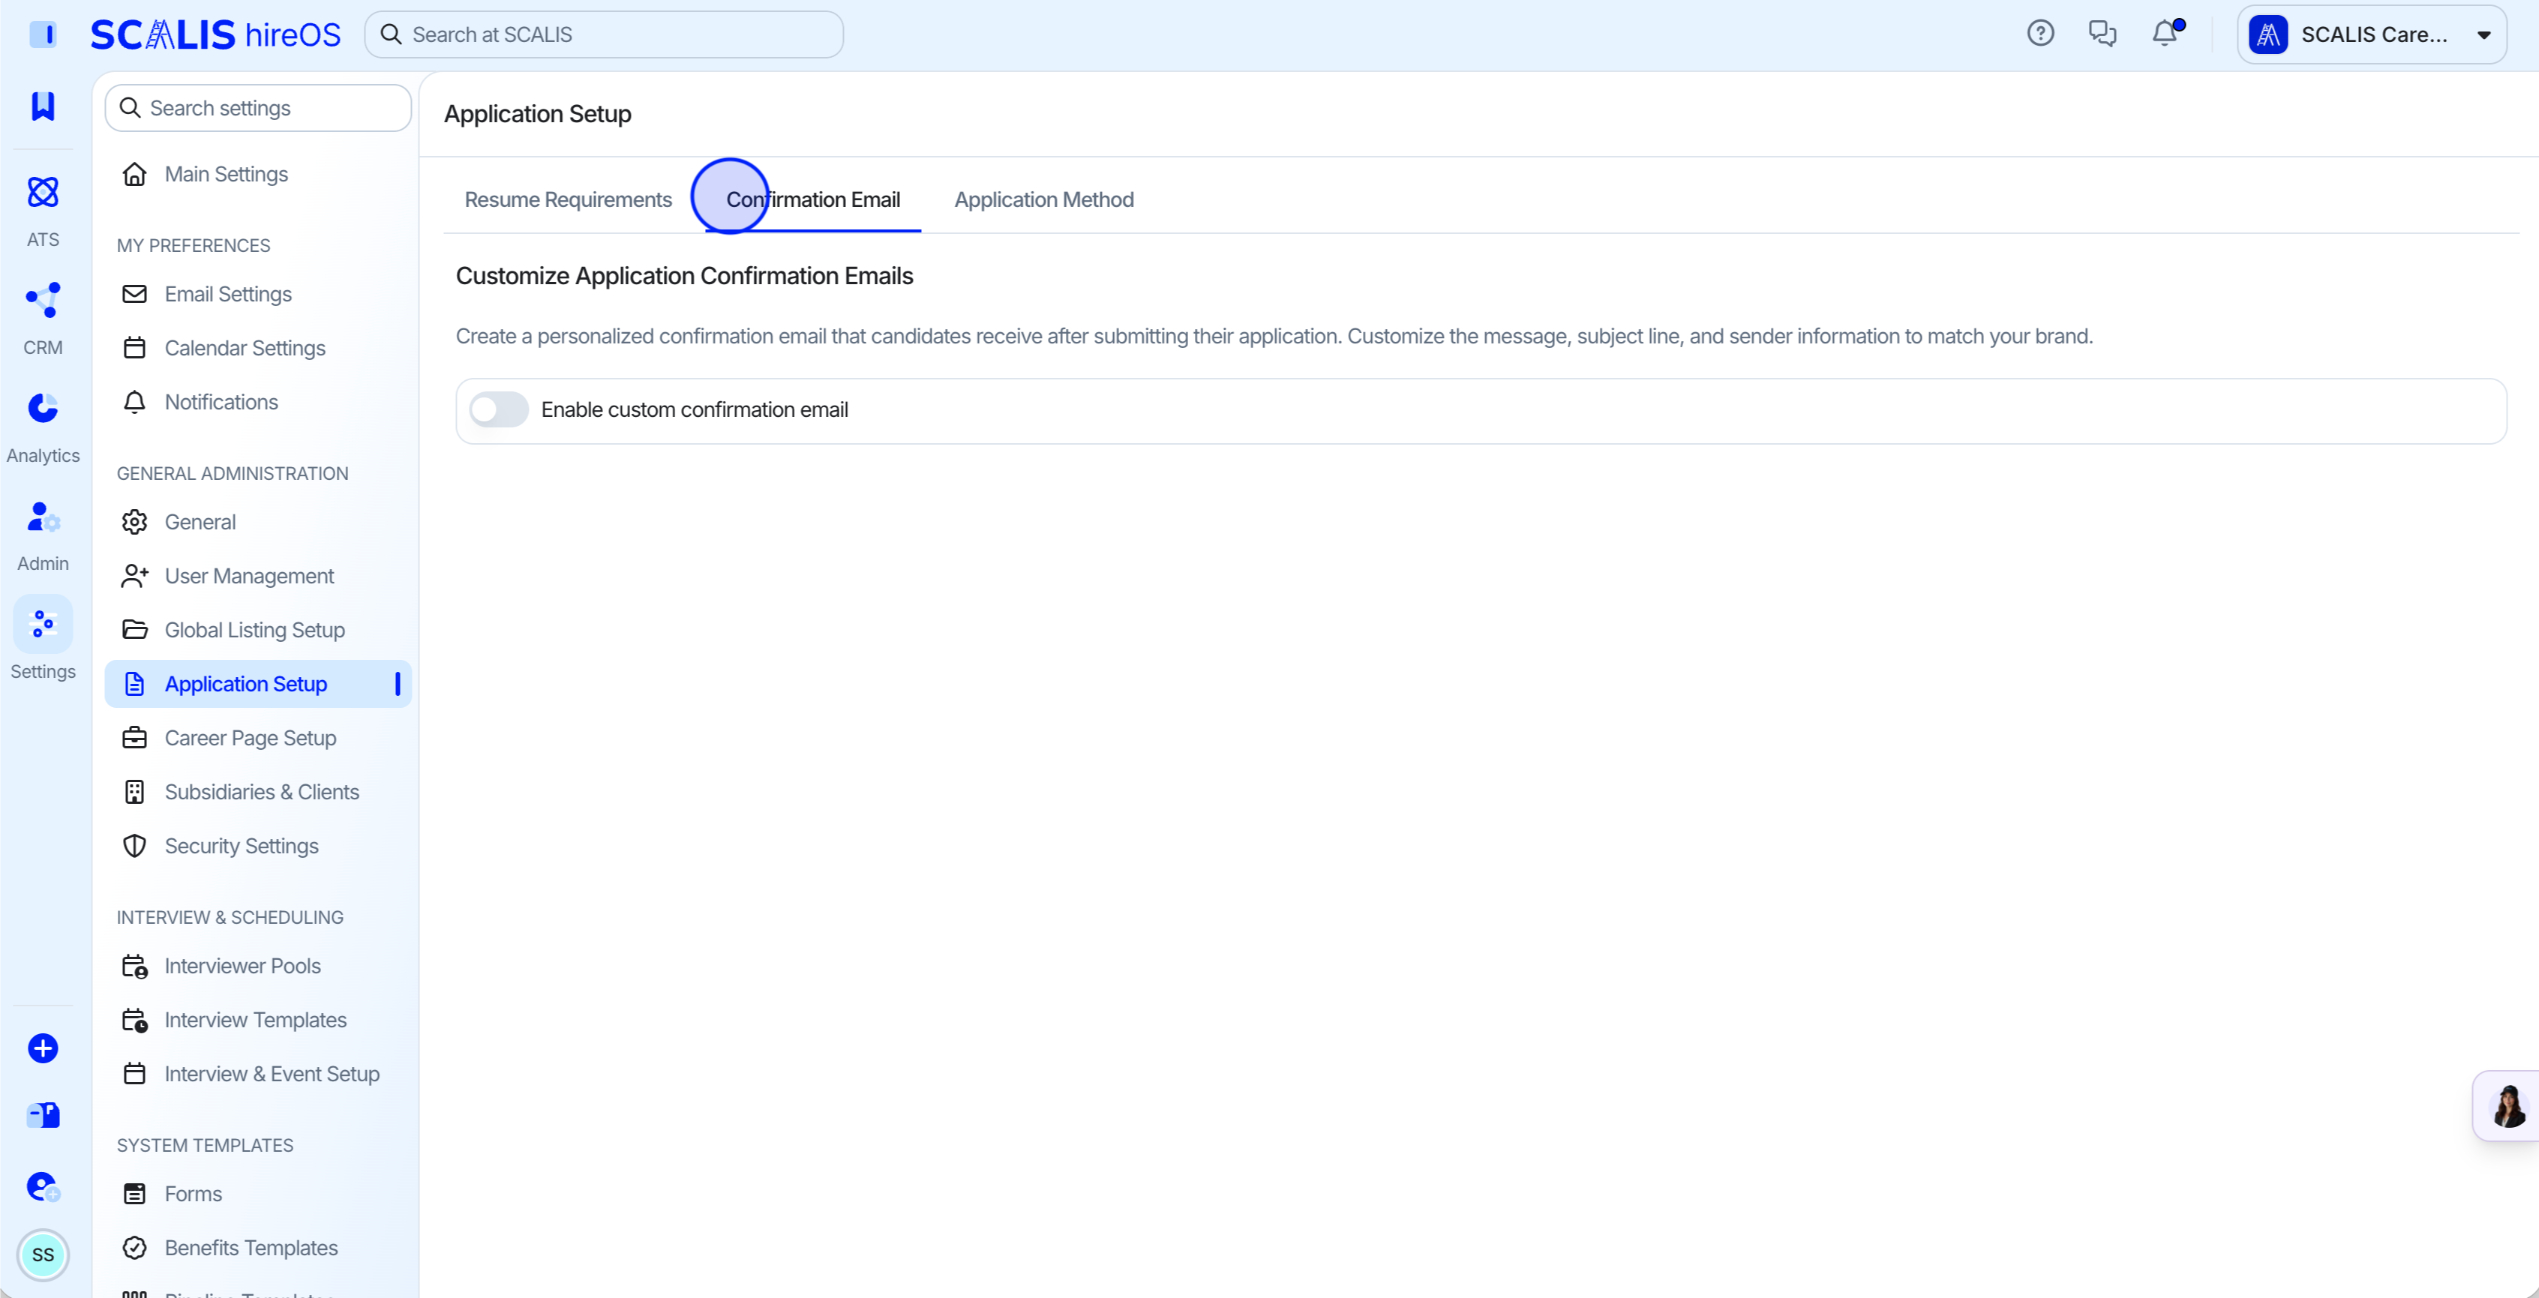2539x1298 pixels.
Task: Click the Main Settings home icon
Action: pos(134,174)
